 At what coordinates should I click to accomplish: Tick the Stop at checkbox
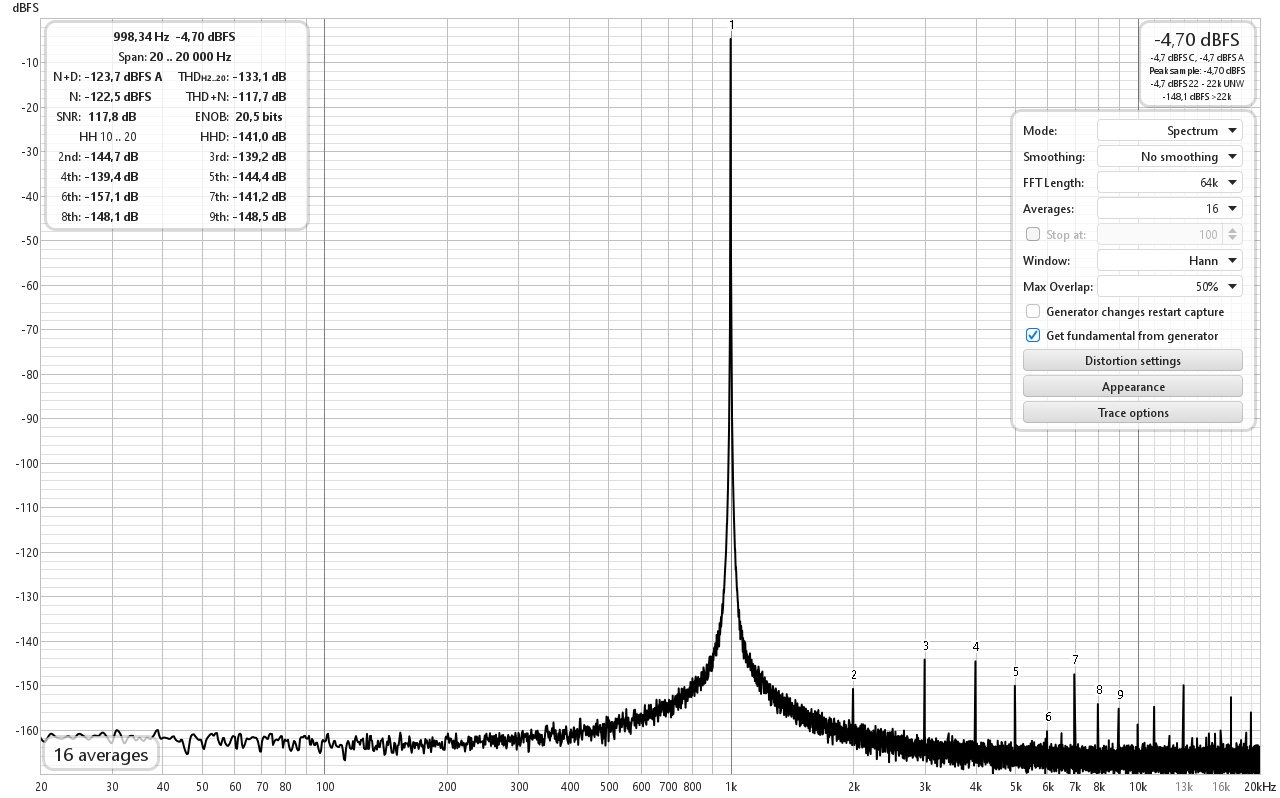pyautogui.click(x=1033, y=235)
